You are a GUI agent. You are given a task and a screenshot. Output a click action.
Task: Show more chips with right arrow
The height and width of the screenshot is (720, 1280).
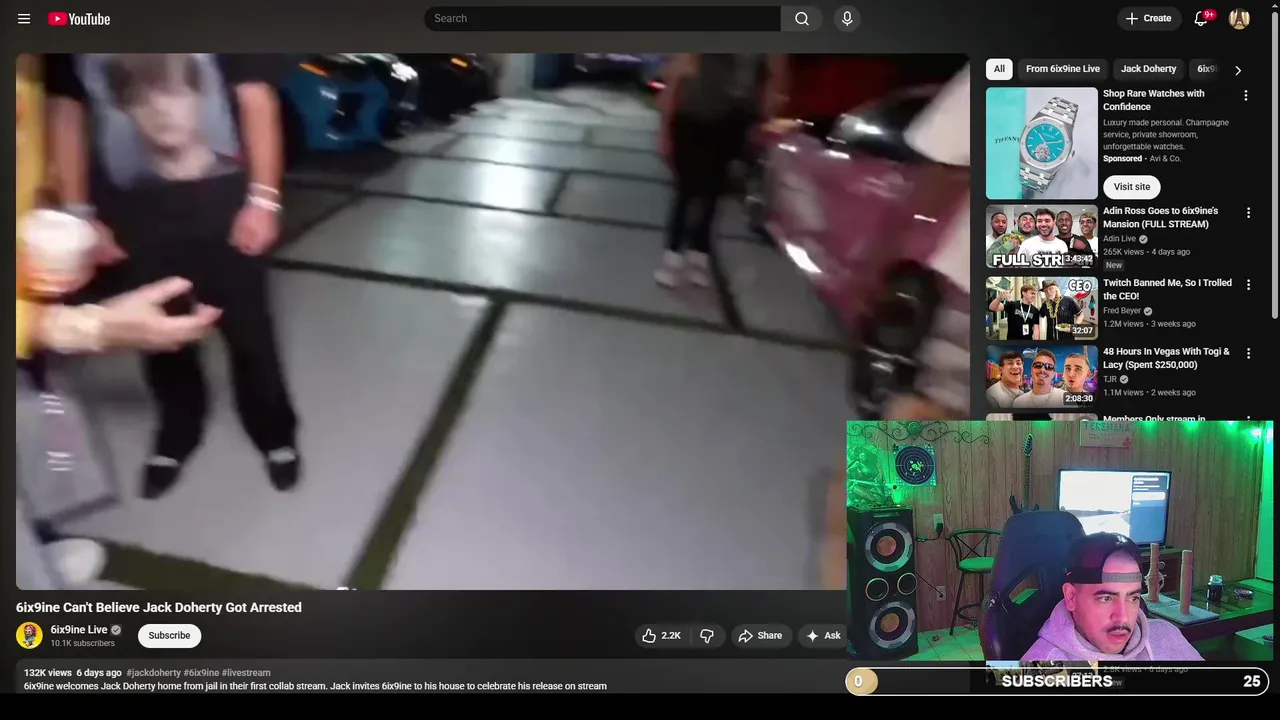[x=1238, y=70]
